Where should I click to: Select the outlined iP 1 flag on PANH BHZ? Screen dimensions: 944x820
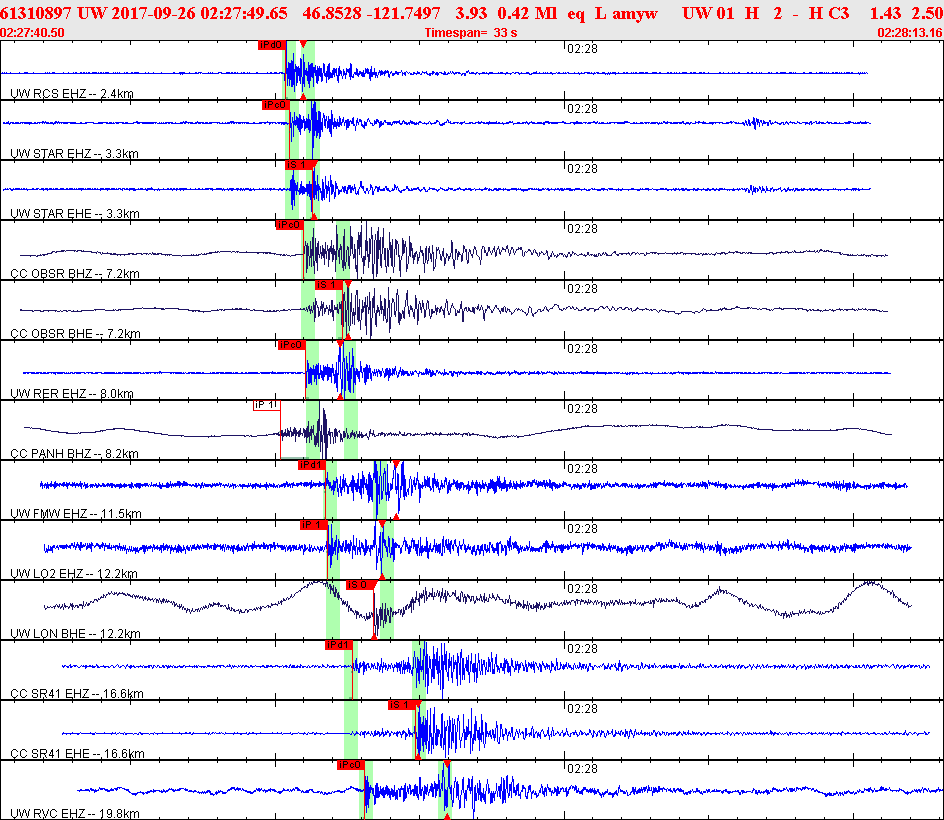click(267, 405)
